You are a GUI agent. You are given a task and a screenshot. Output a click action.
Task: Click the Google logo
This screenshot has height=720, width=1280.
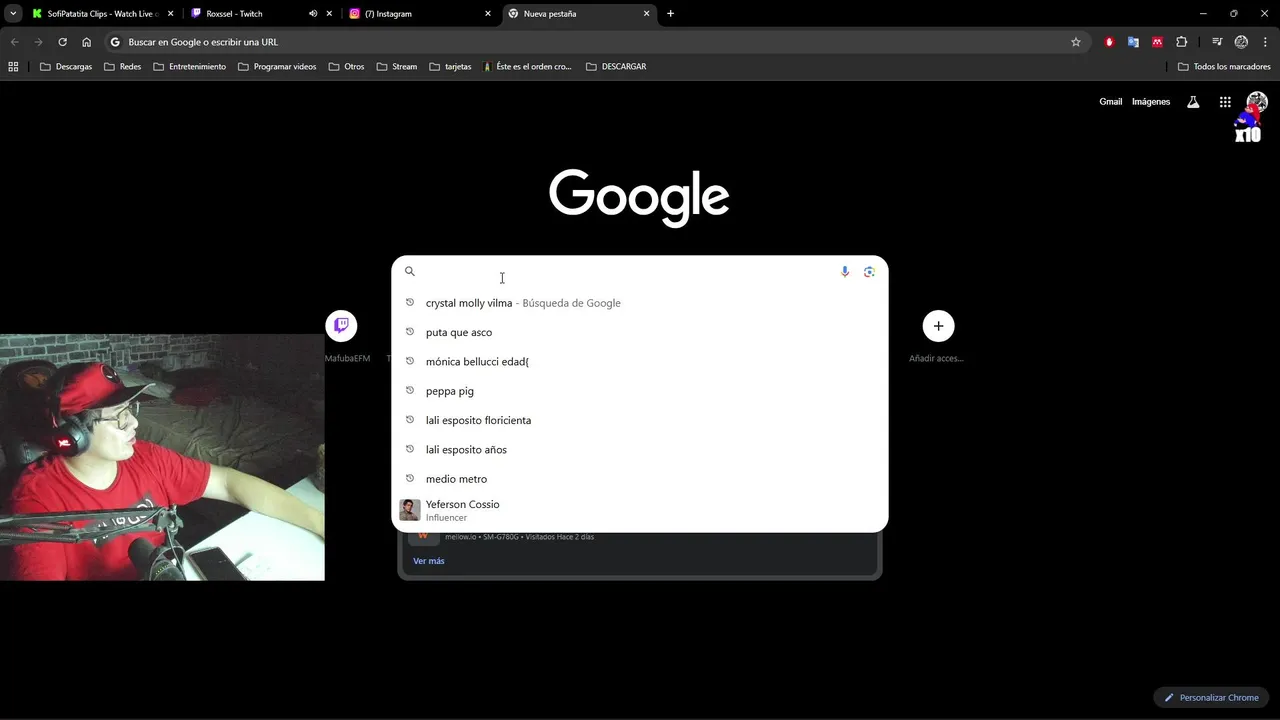(639, 197)
